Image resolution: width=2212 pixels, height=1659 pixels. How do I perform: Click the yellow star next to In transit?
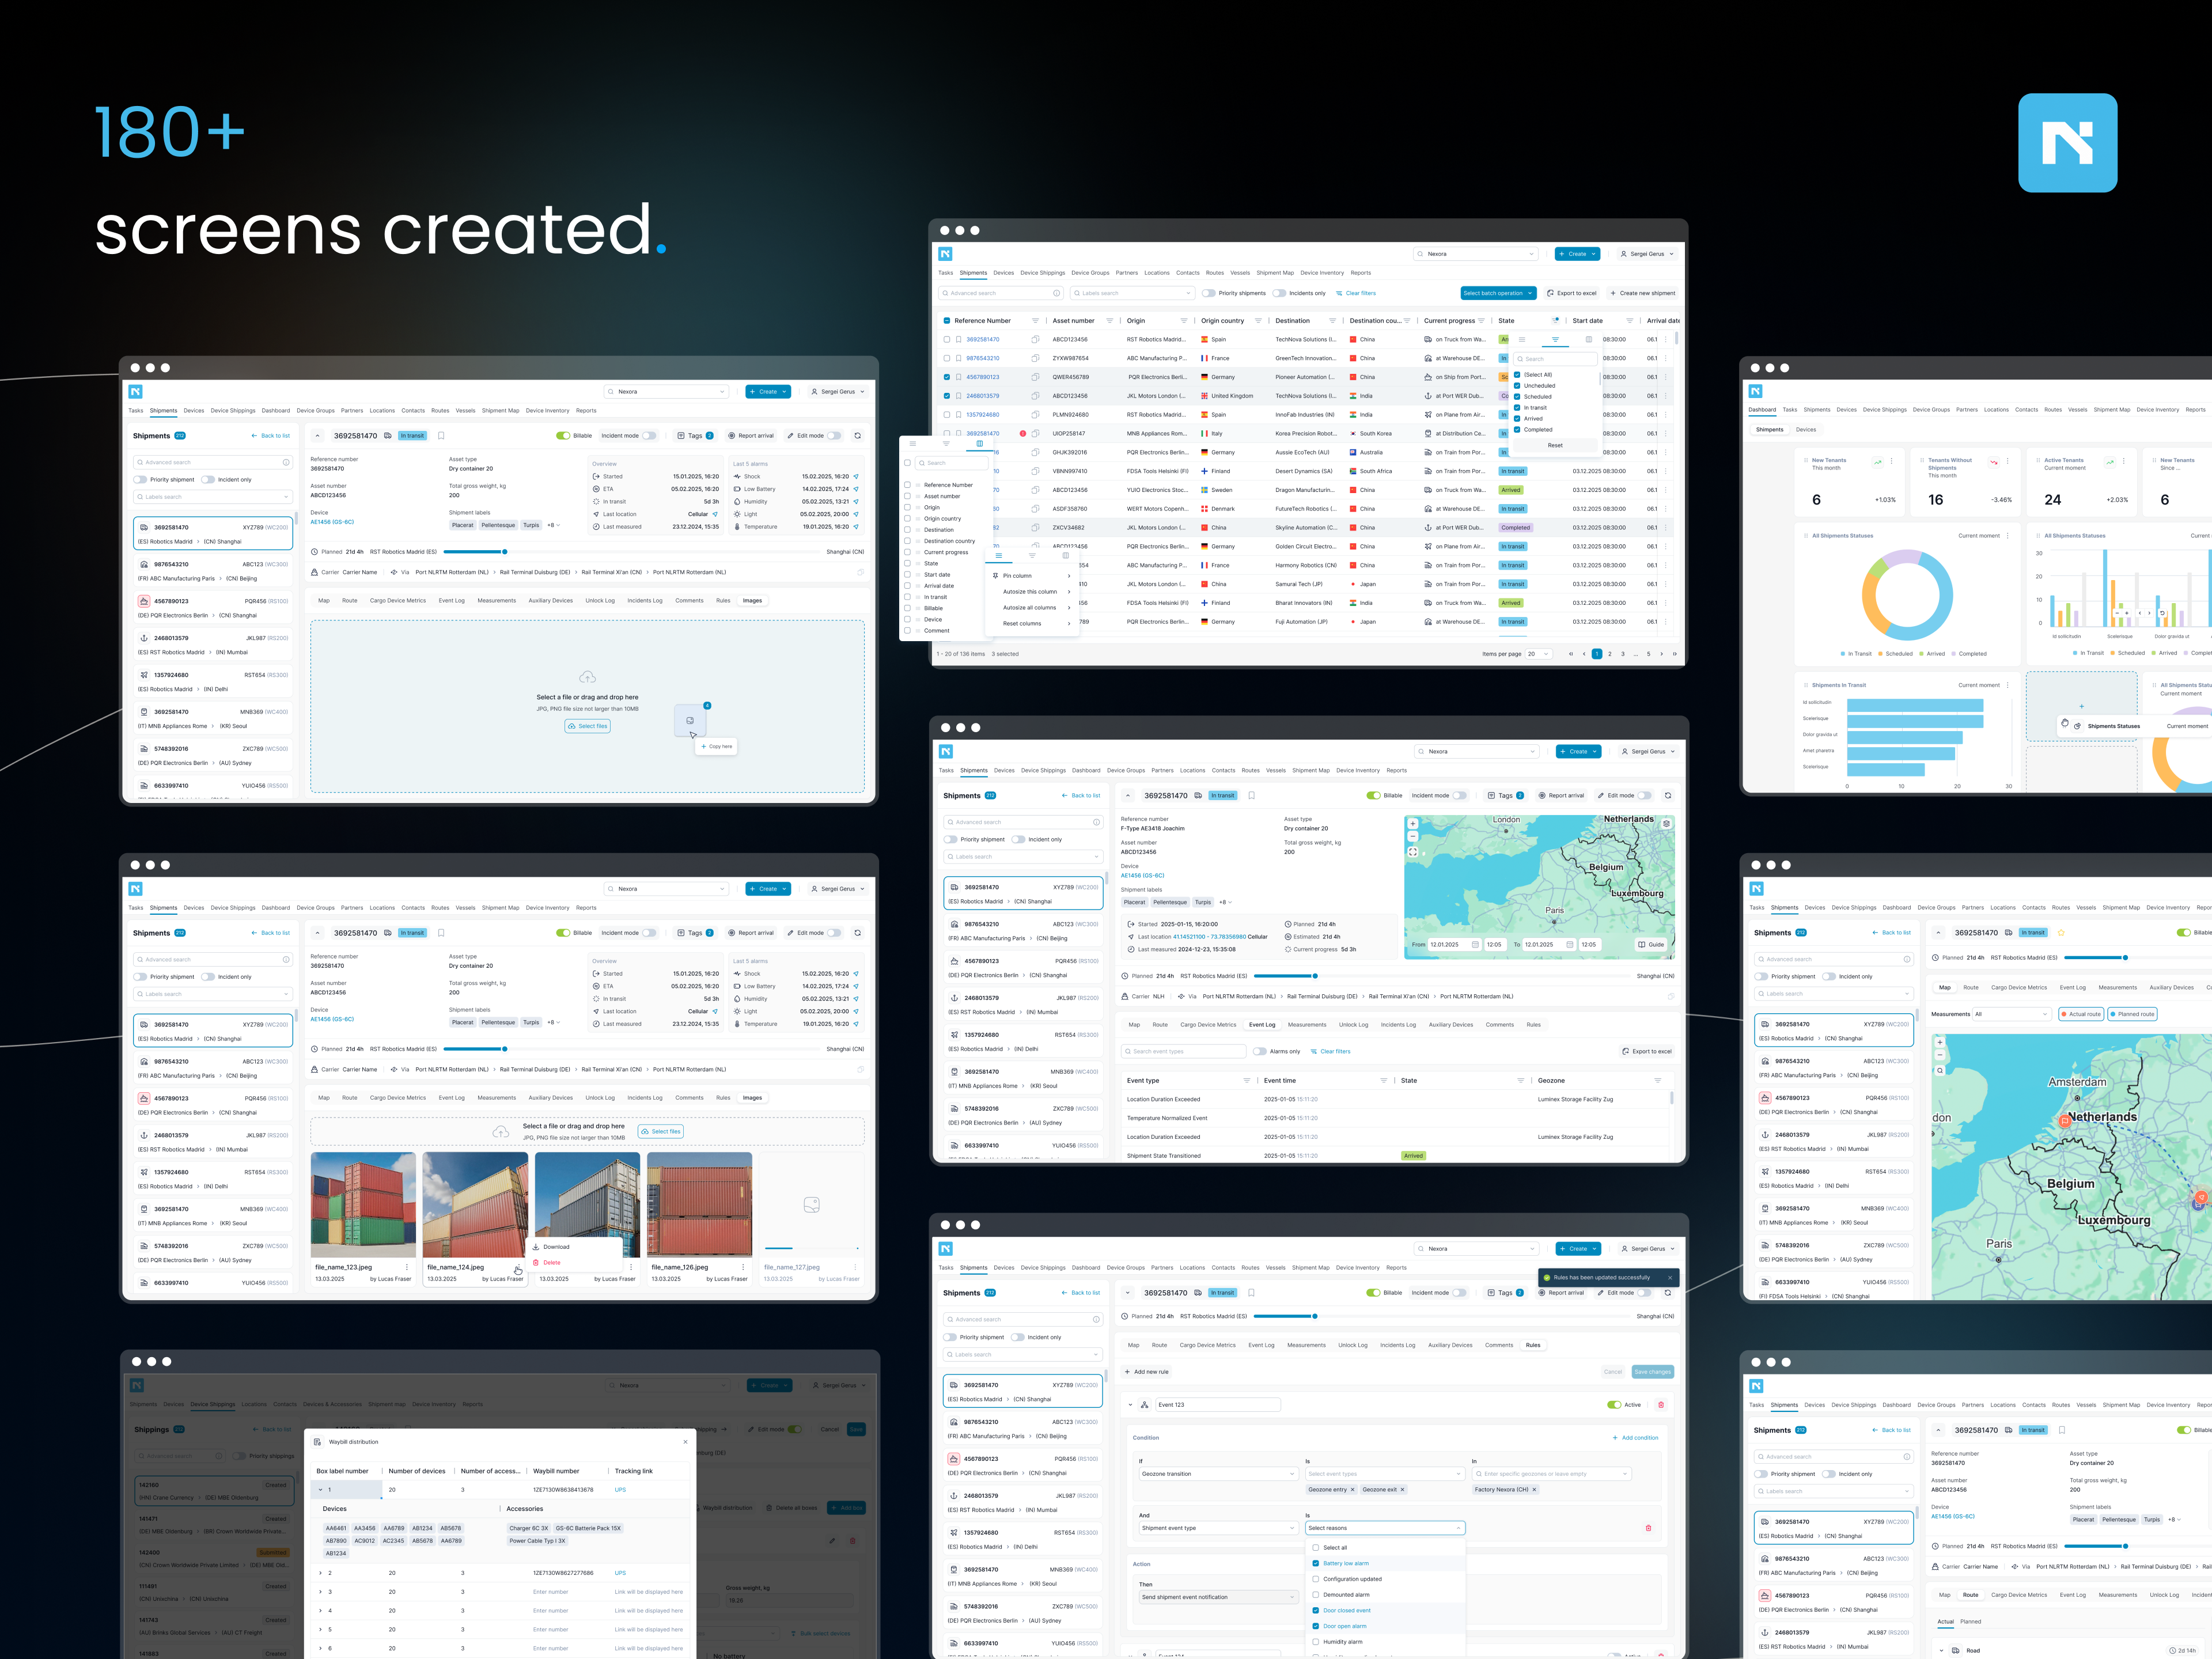point(2060,932)
